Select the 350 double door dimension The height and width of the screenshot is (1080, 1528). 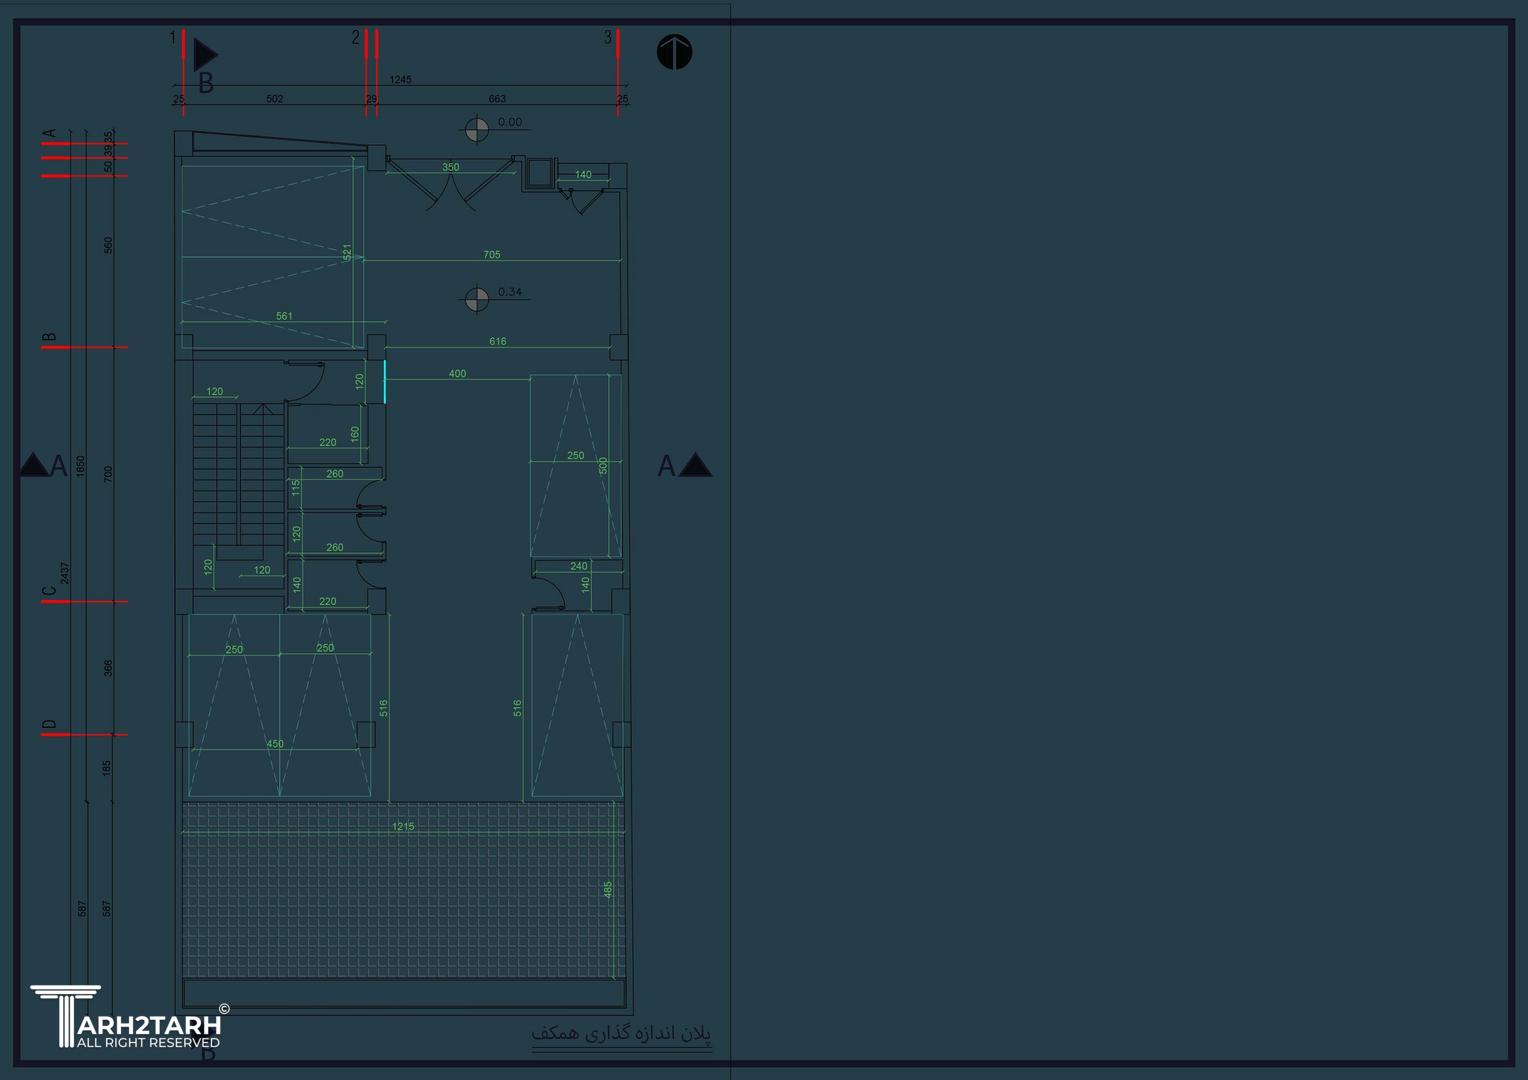click(451, 167)
